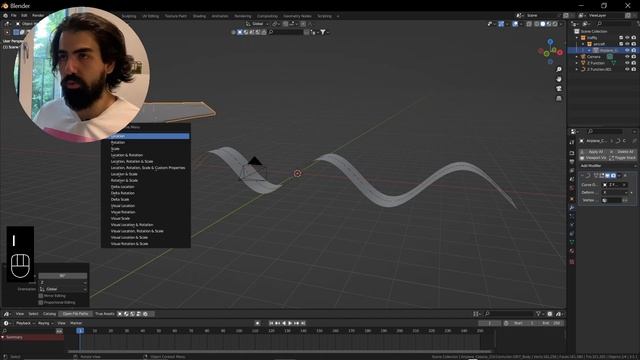The image size is (640, 360).
Task: Click the zoom viewport magnifier icon
Action: (559, 69)
